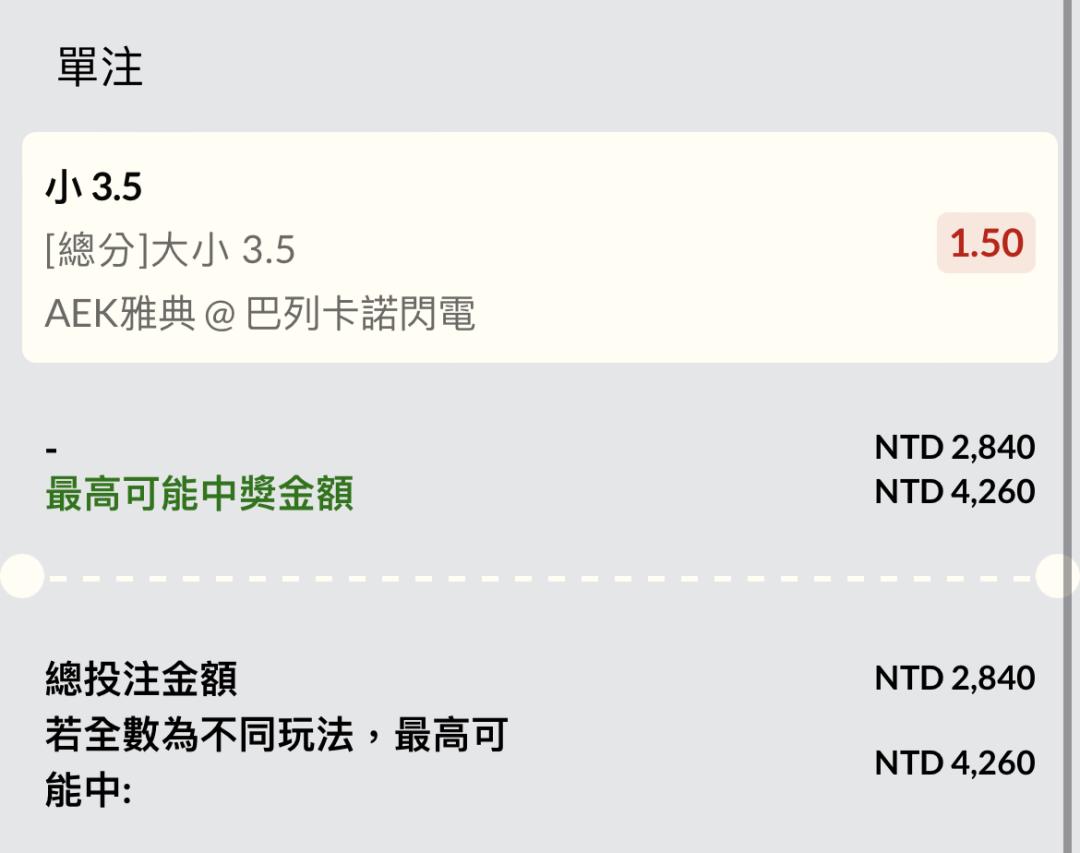The width and height of the screenshot is (1080, 853).
Task: Select the NTD 2,840 stake beside the dash
Action: click(x=954, y=447)
